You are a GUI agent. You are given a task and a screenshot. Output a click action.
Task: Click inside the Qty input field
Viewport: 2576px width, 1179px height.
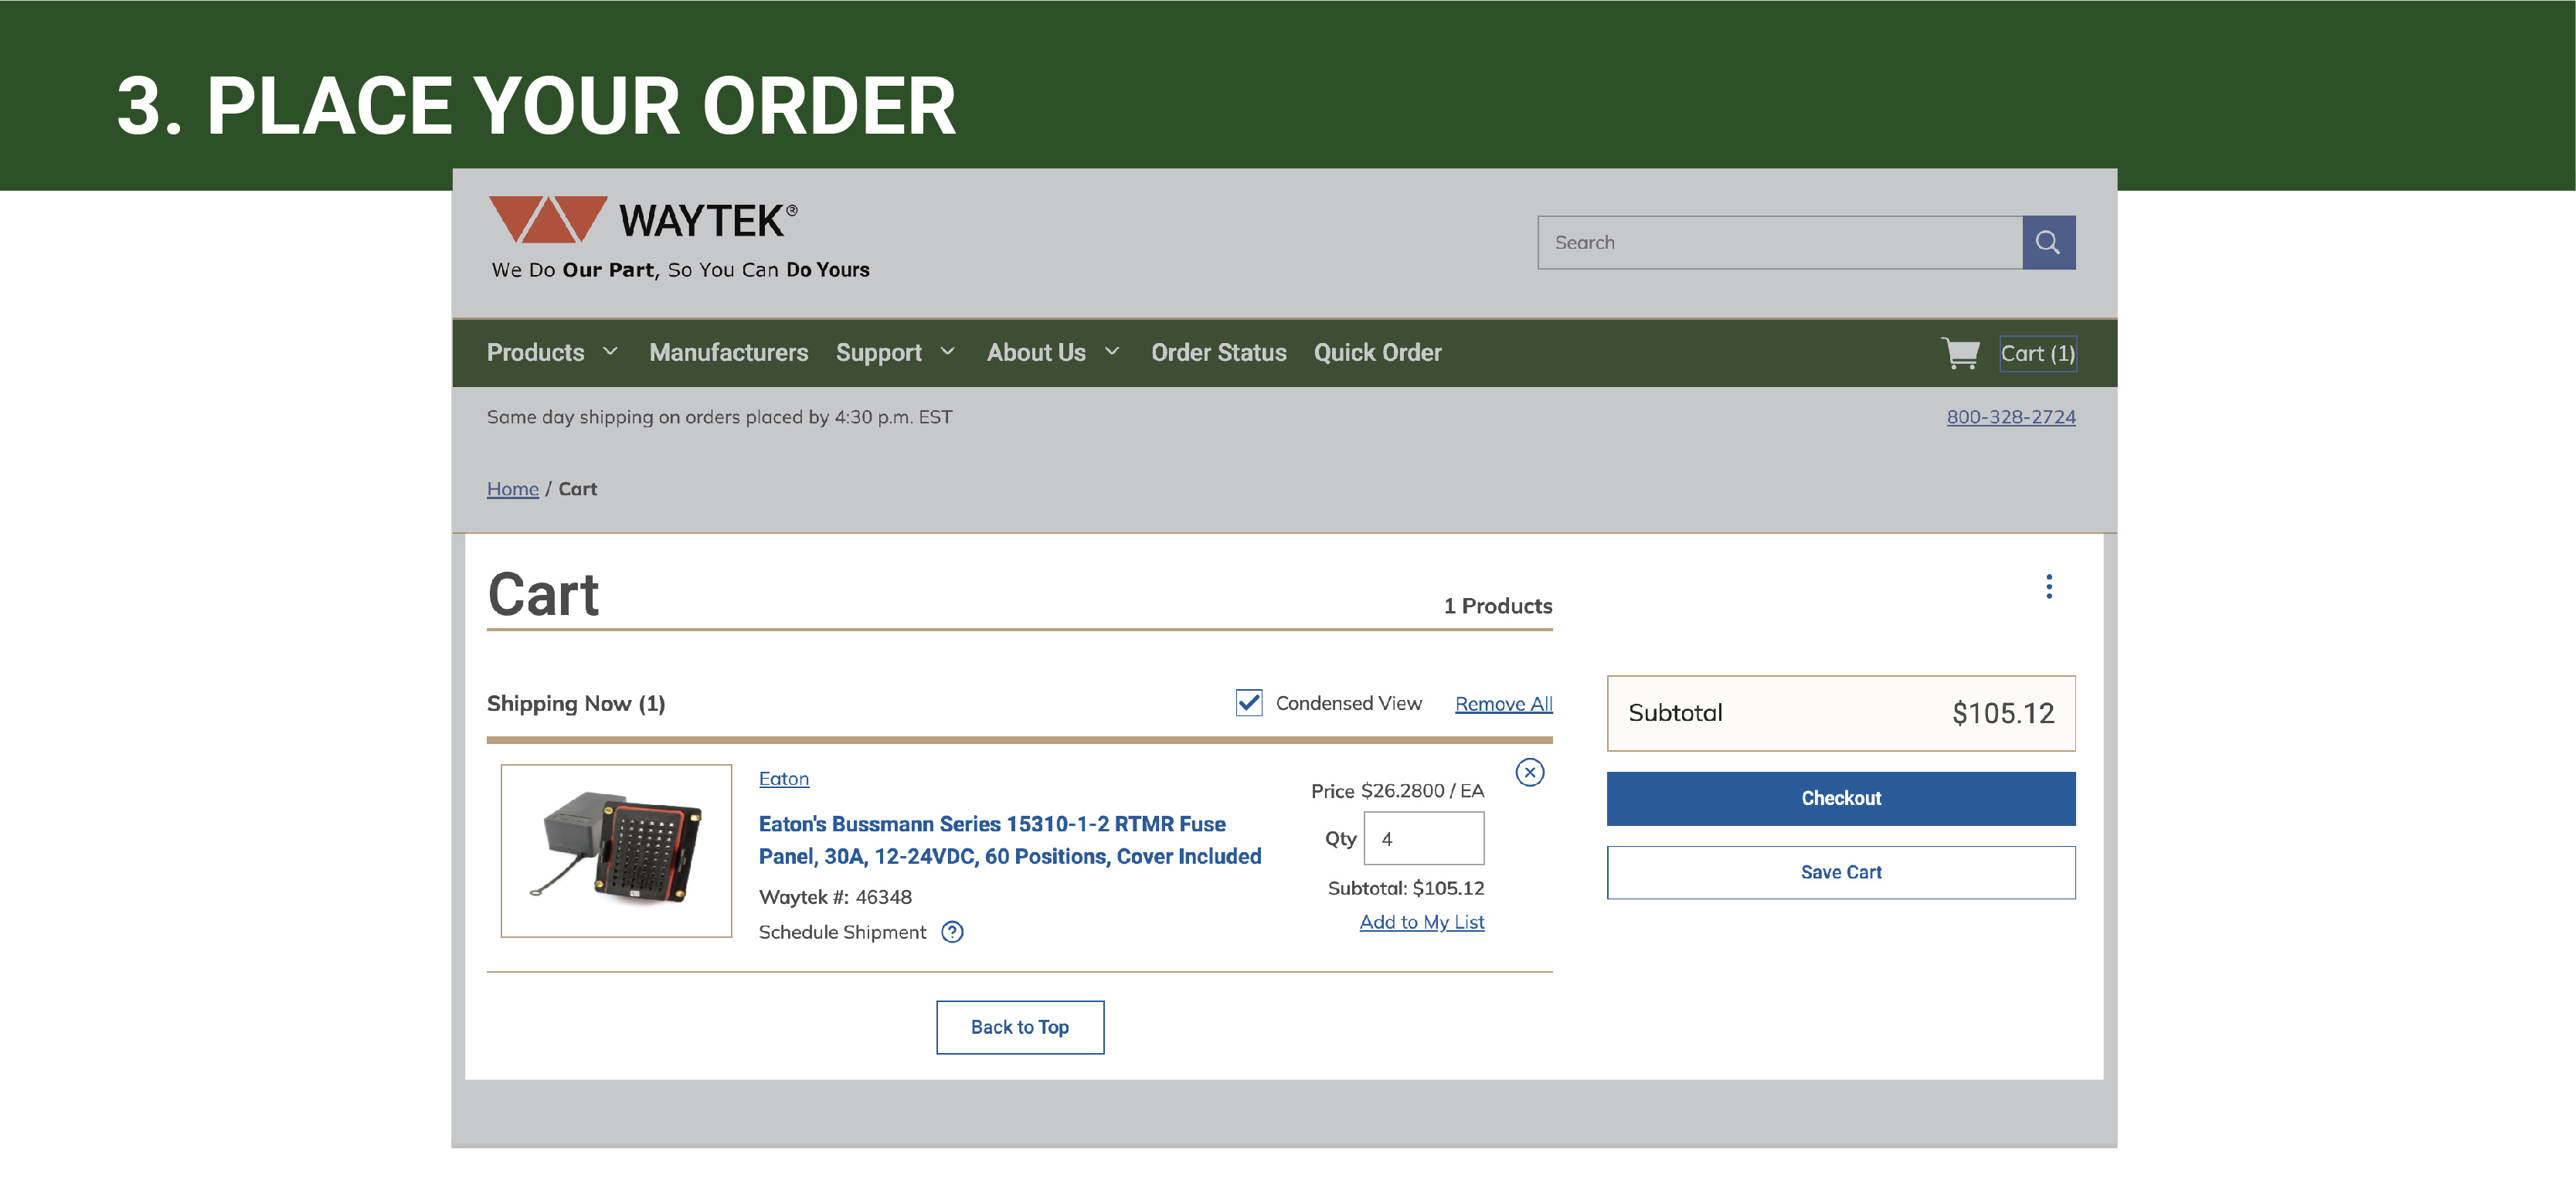pos(1423,838)
